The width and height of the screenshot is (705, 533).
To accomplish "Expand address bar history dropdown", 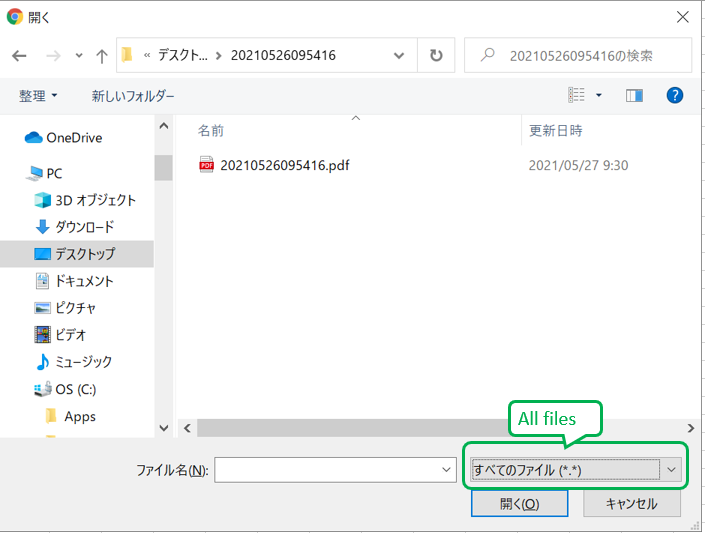I will [x=399, y=56].
